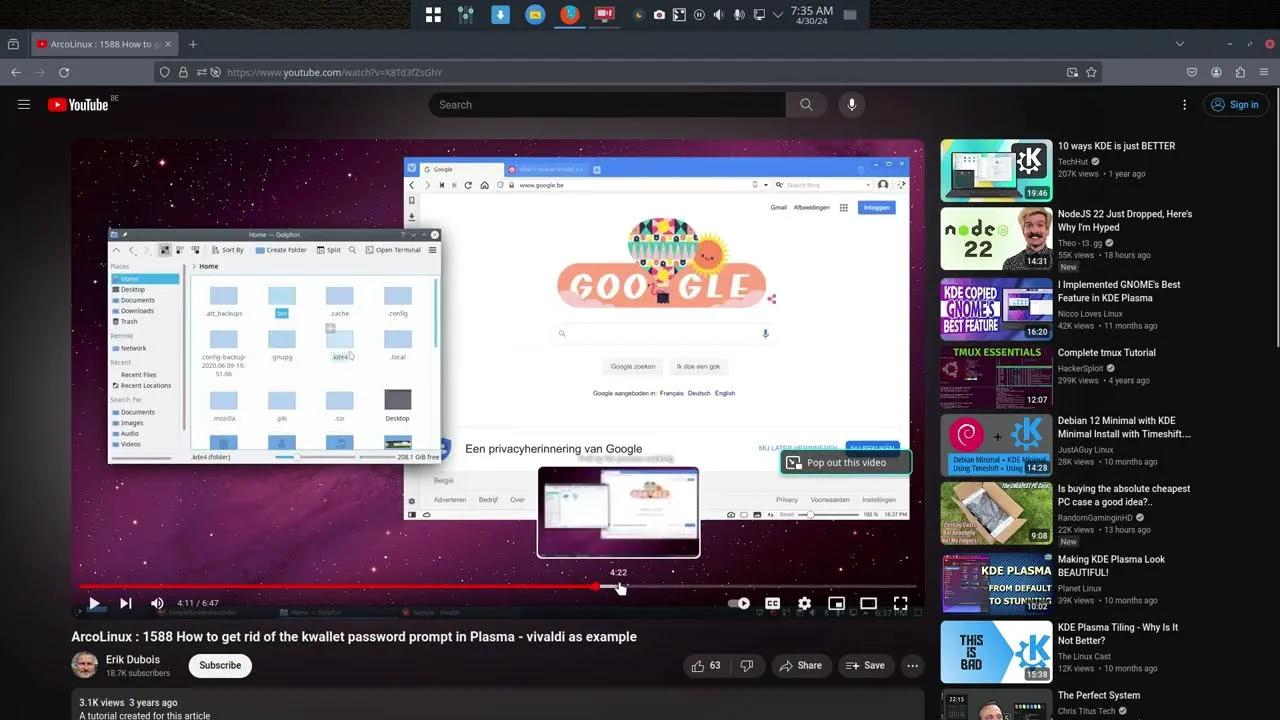Open Erik Dubois channel name link
This screenshot has height=720, width=1280.
point(133,660)
